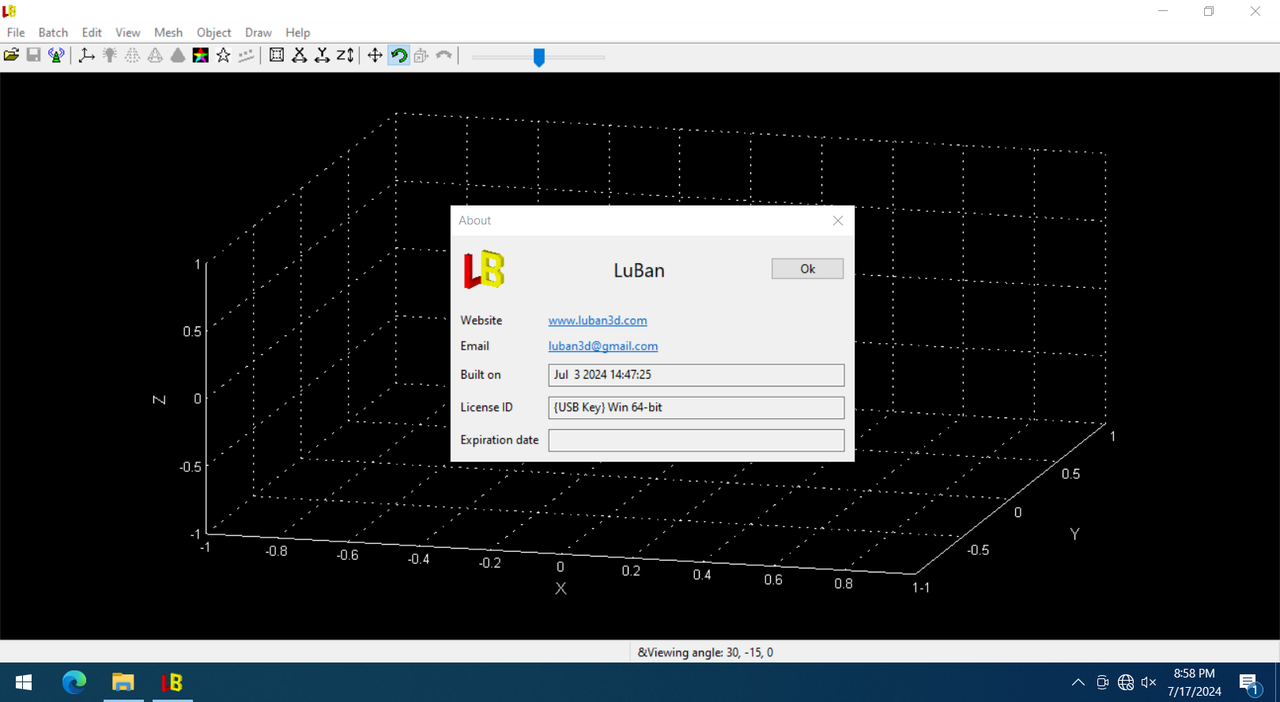
Task: Click the fit-to-frame box icon
Action: [x=277, y=56]
